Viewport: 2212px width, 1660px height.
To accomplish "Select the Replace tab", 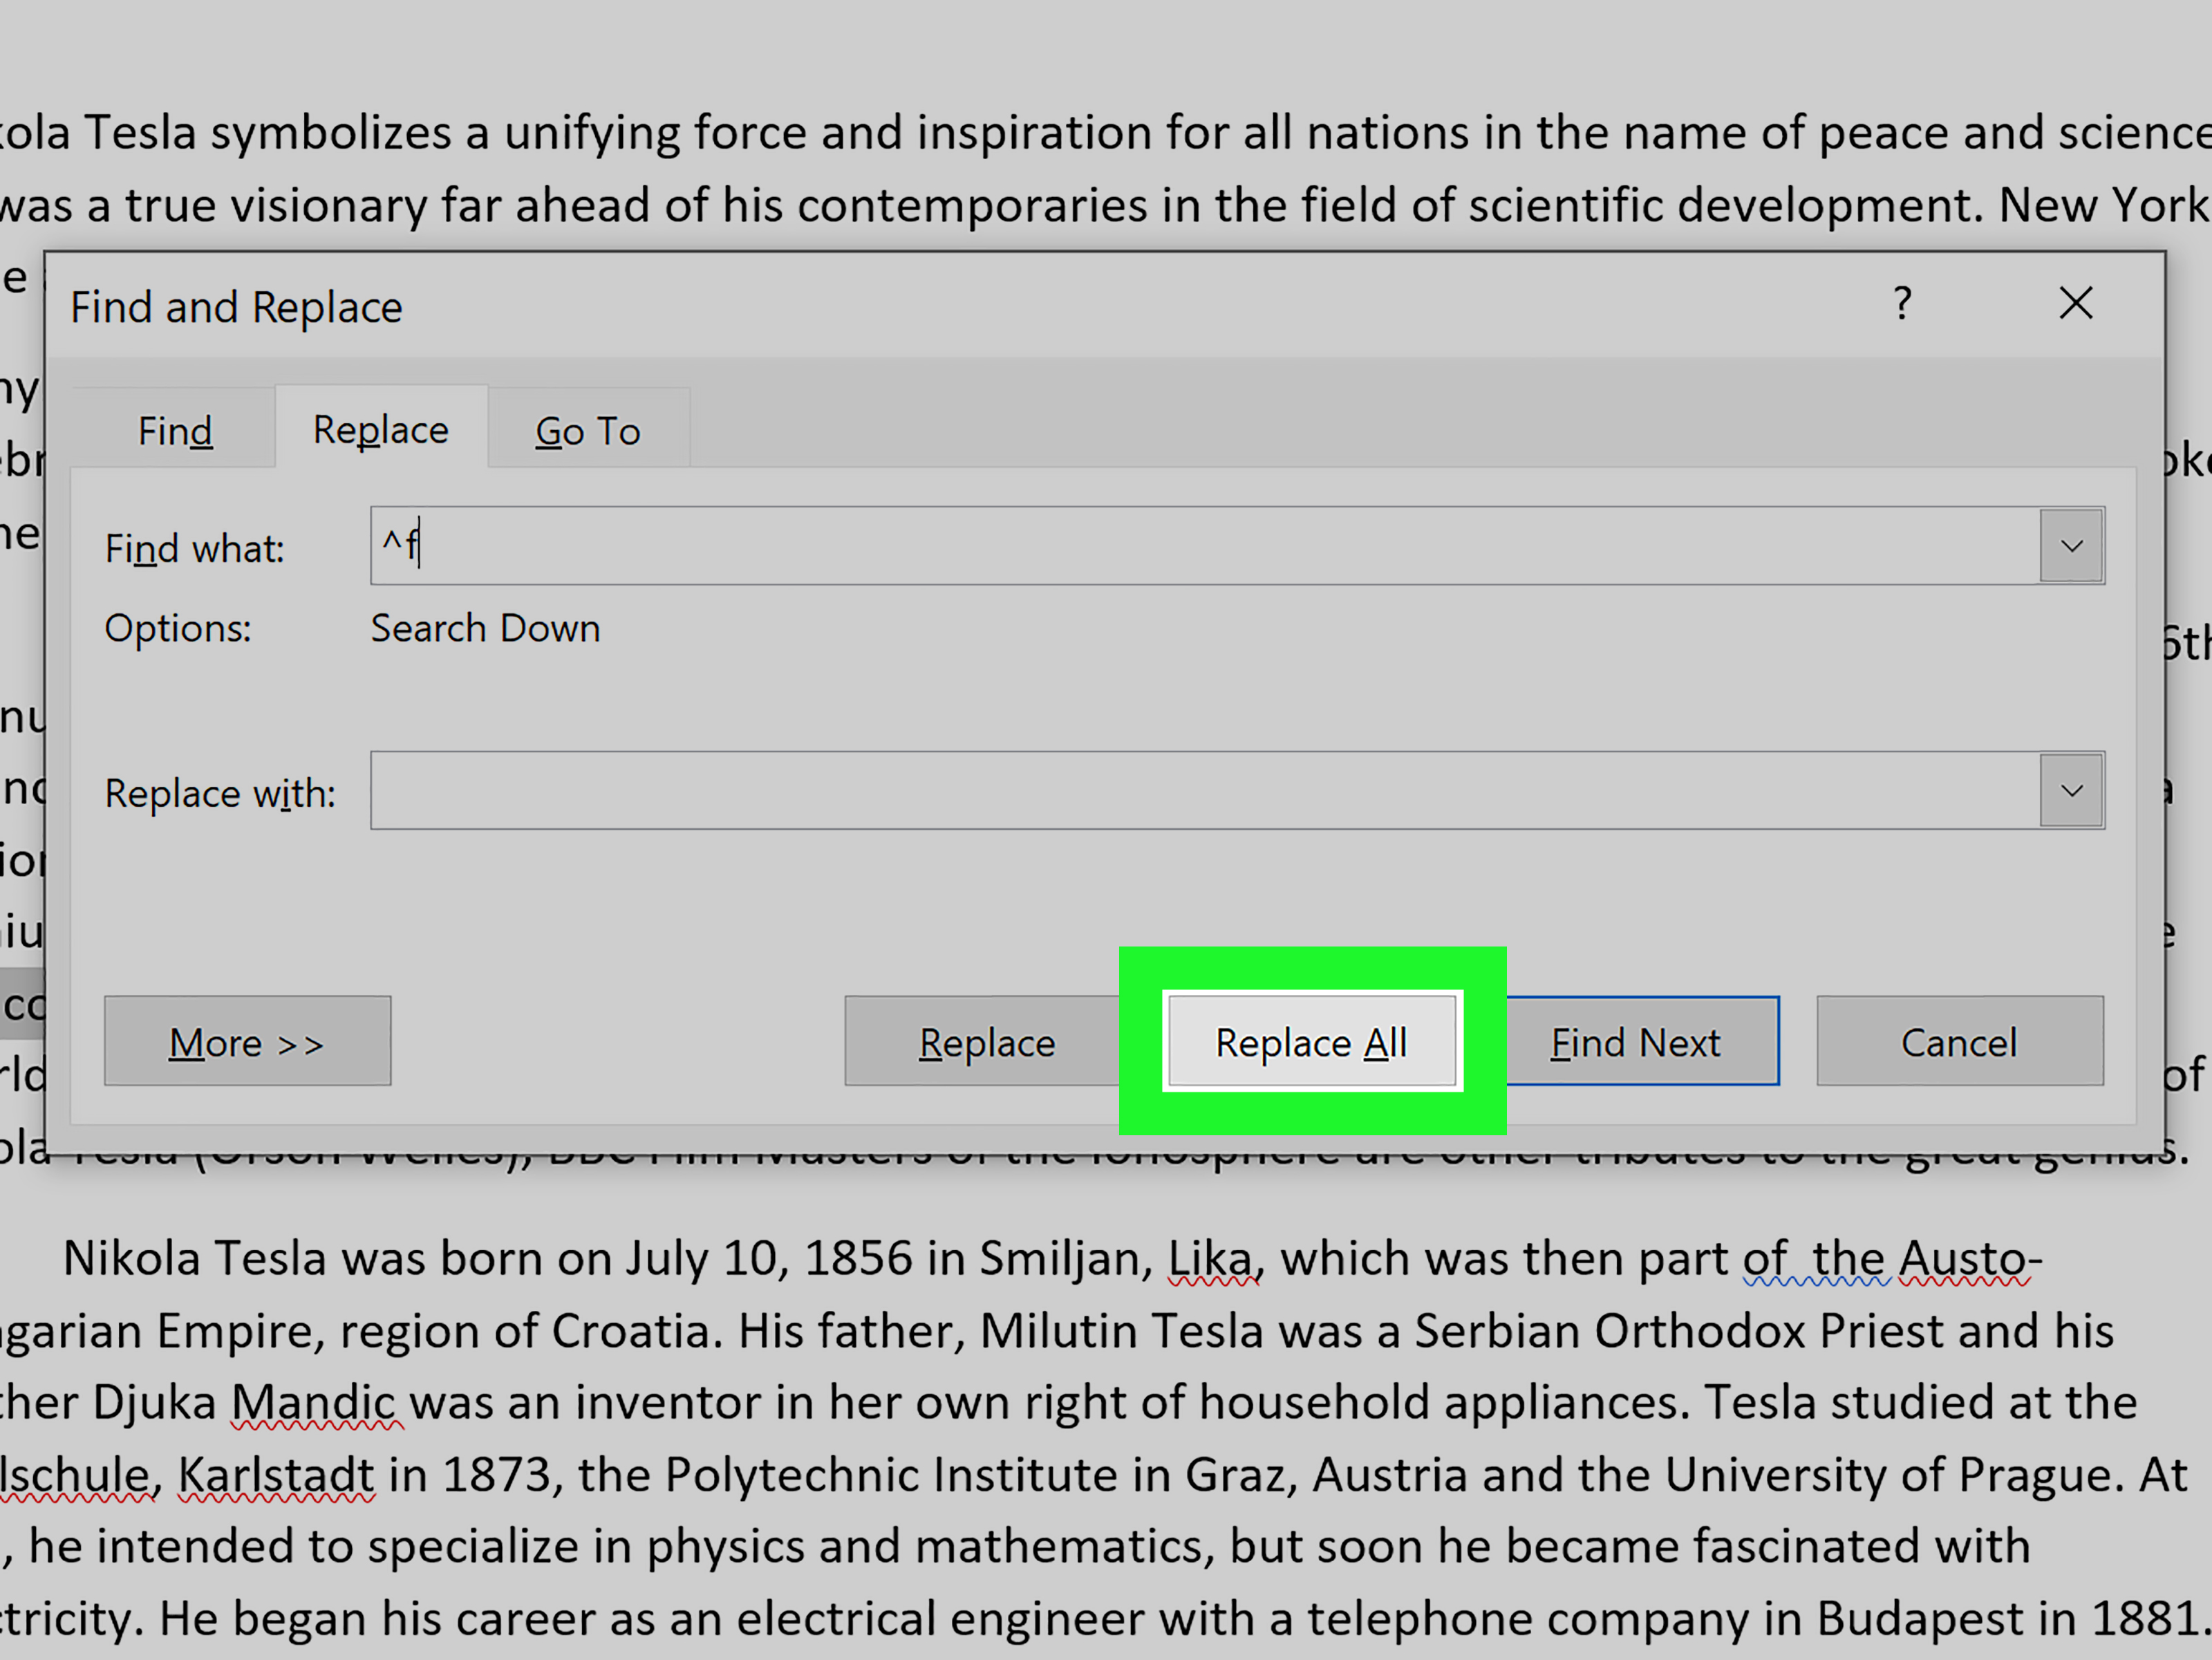I will [381, 429].
